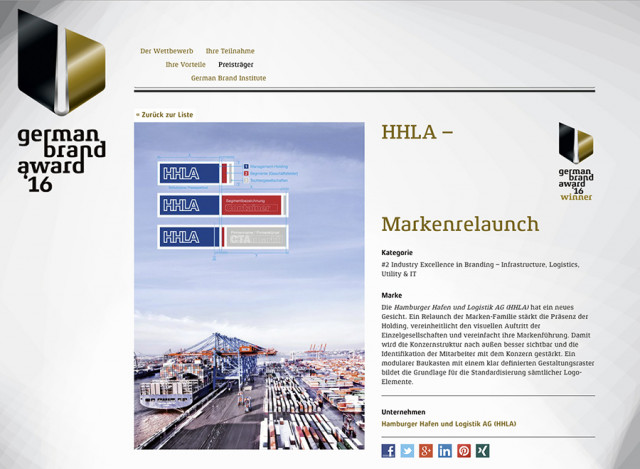Viewport: 640px width, 469px height.
Task: Share the page on Twitter
Action: tap(407, 451)
